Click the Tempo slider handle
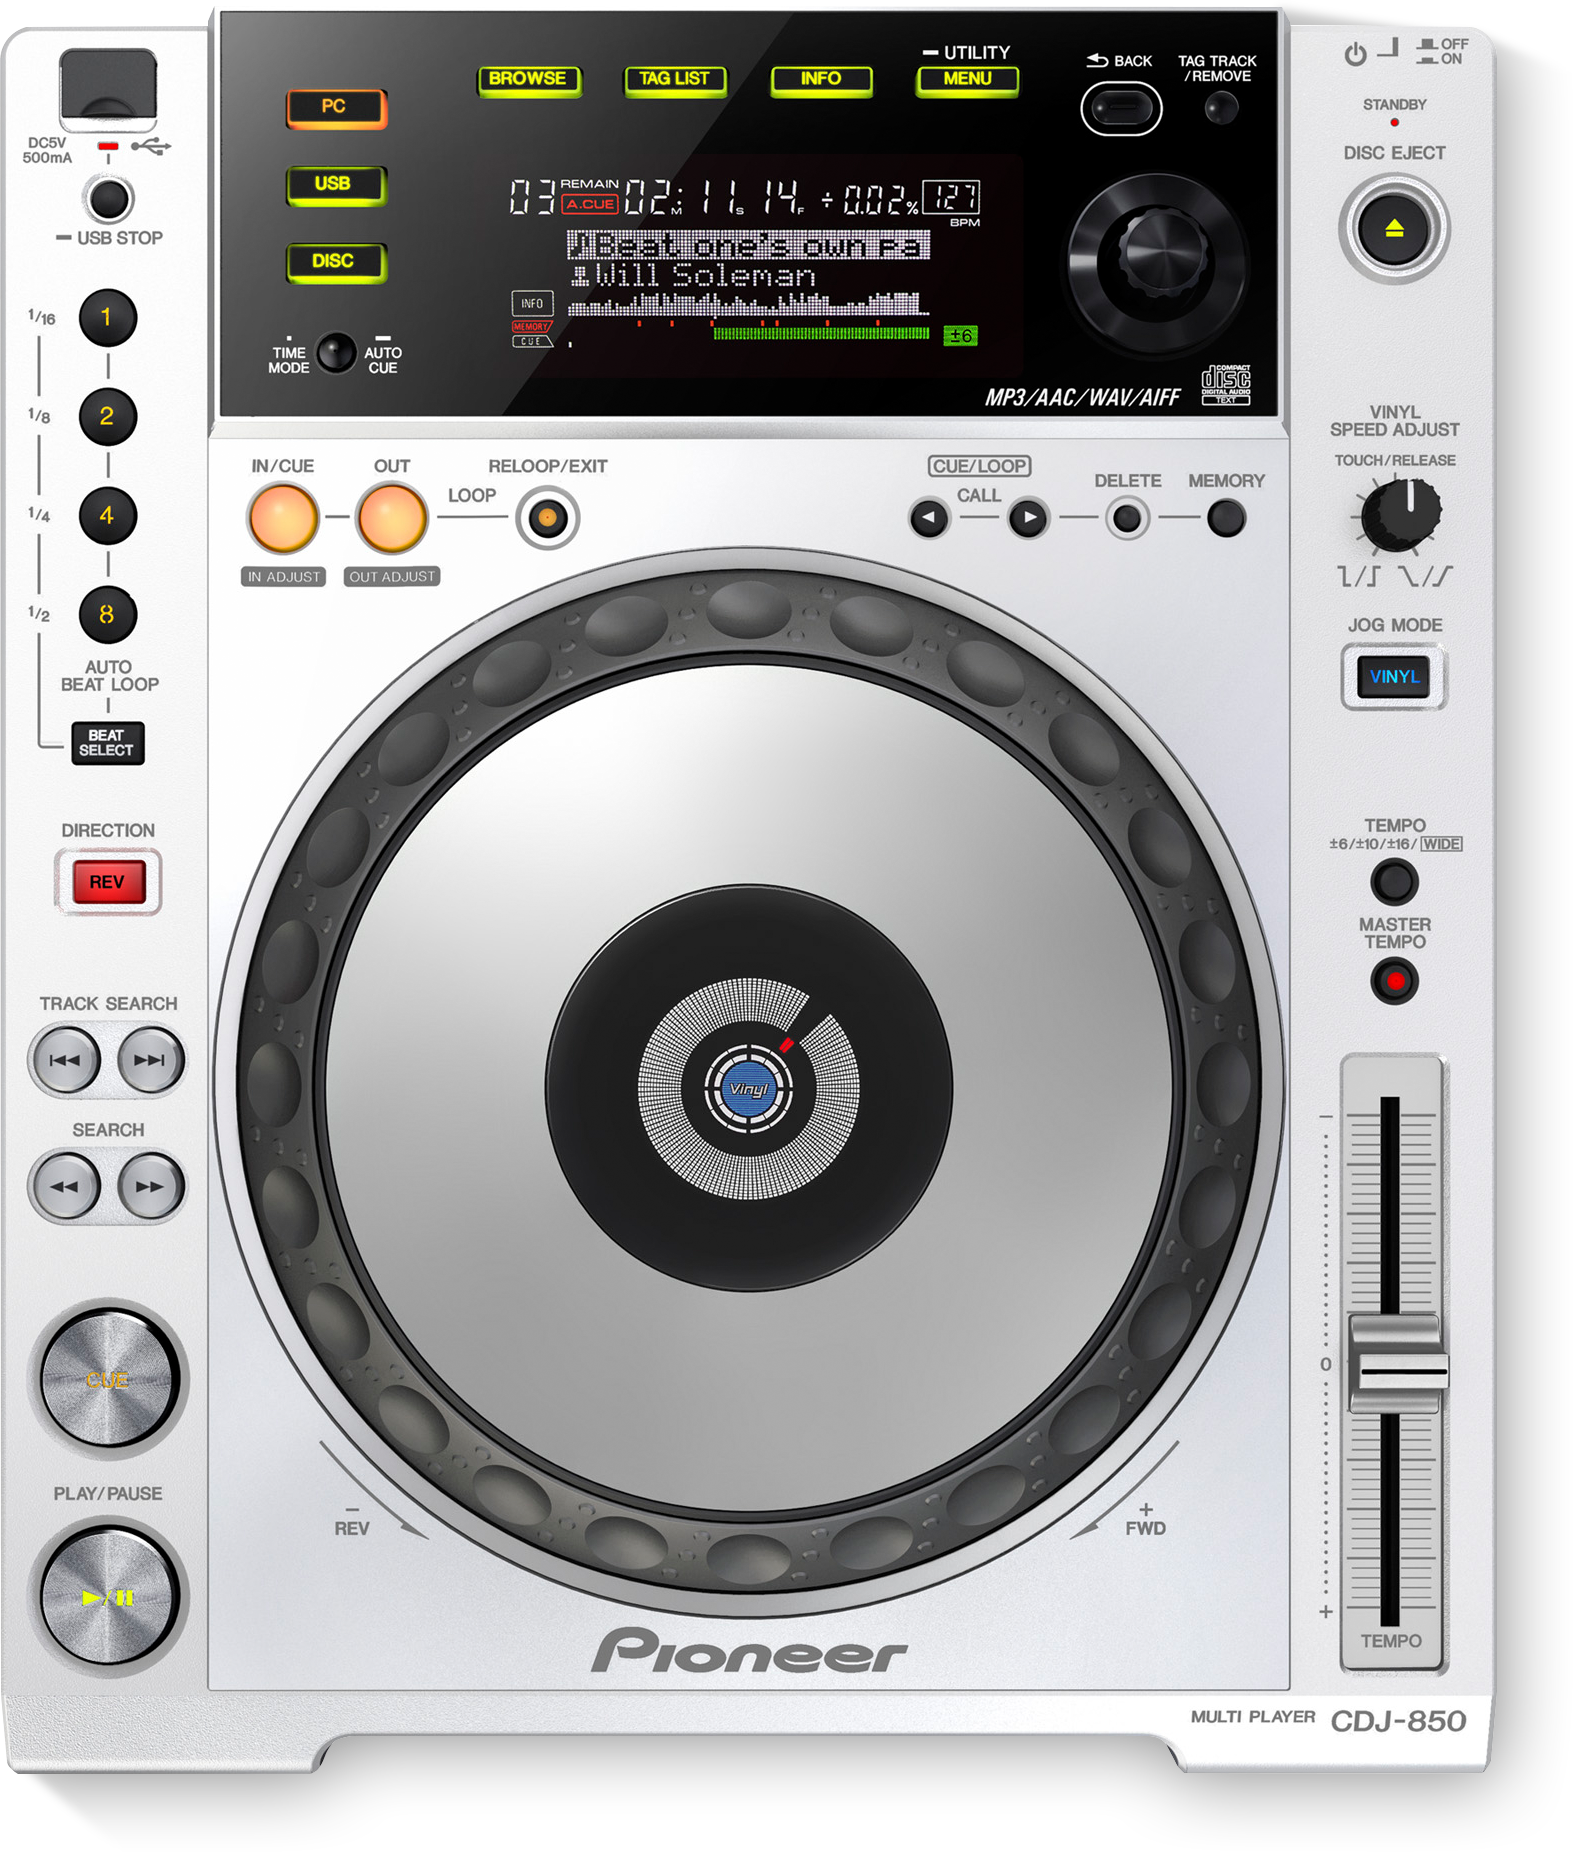 (1397, 1365)
